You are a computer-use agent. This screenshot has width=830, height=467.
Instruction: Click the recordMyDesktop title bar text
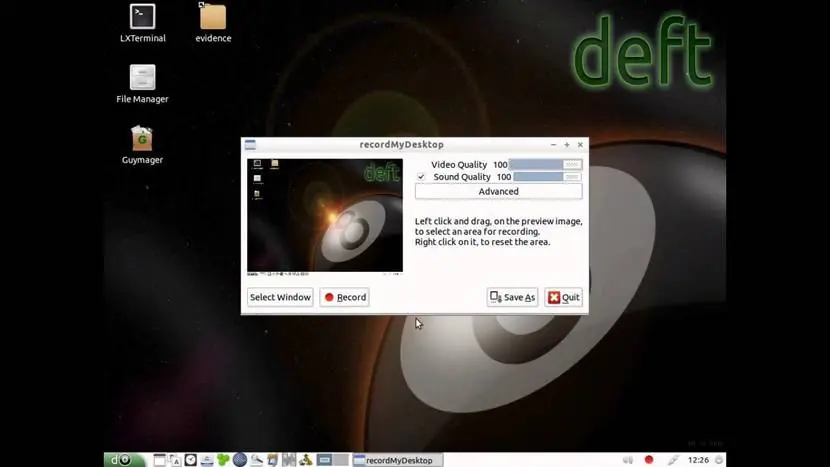click(402, 145)
